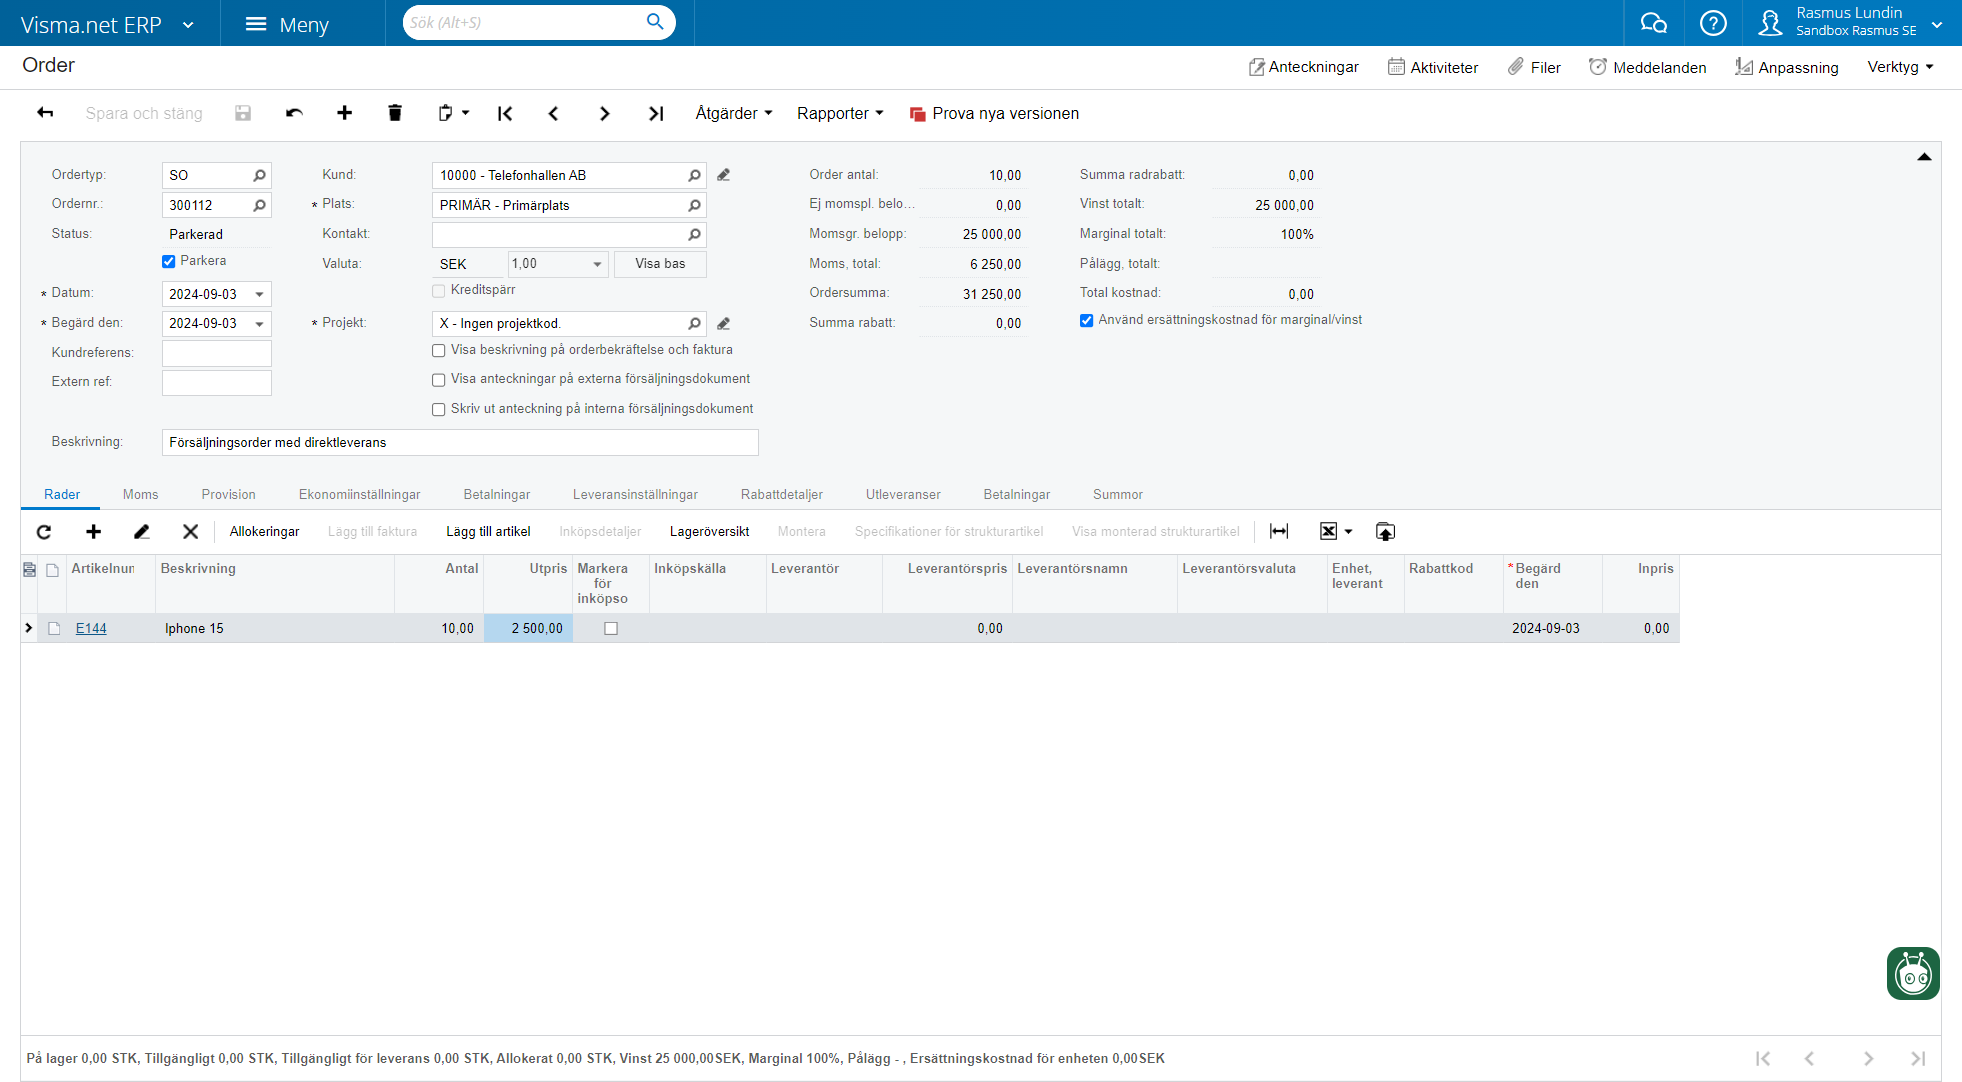
Task: Click Fit to screen column icon
Action: point(1279,531)
